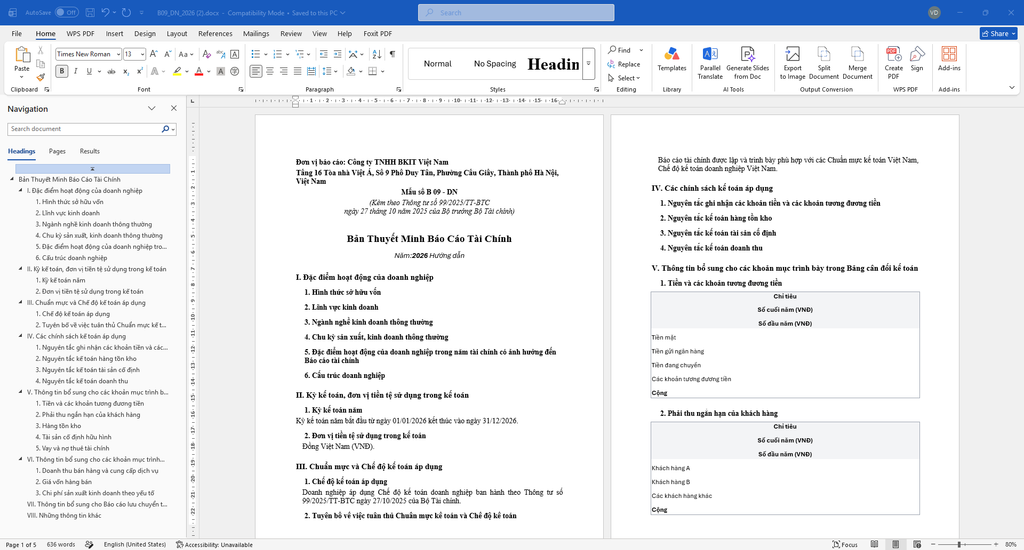Click Increase Font Size icon

(153, 54)
